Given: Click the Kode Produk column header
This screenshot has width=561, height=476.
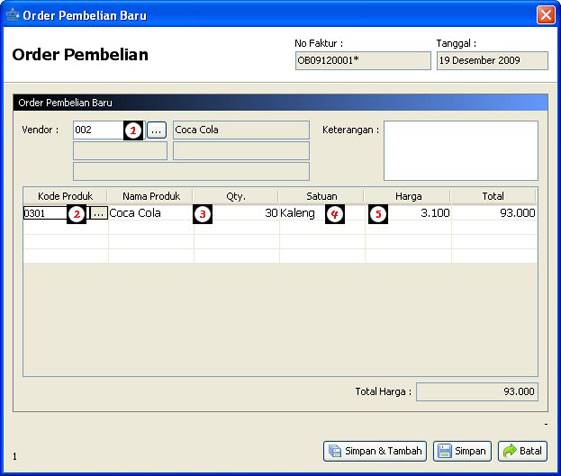Looking at the screenshot, I should click(65, 196).
